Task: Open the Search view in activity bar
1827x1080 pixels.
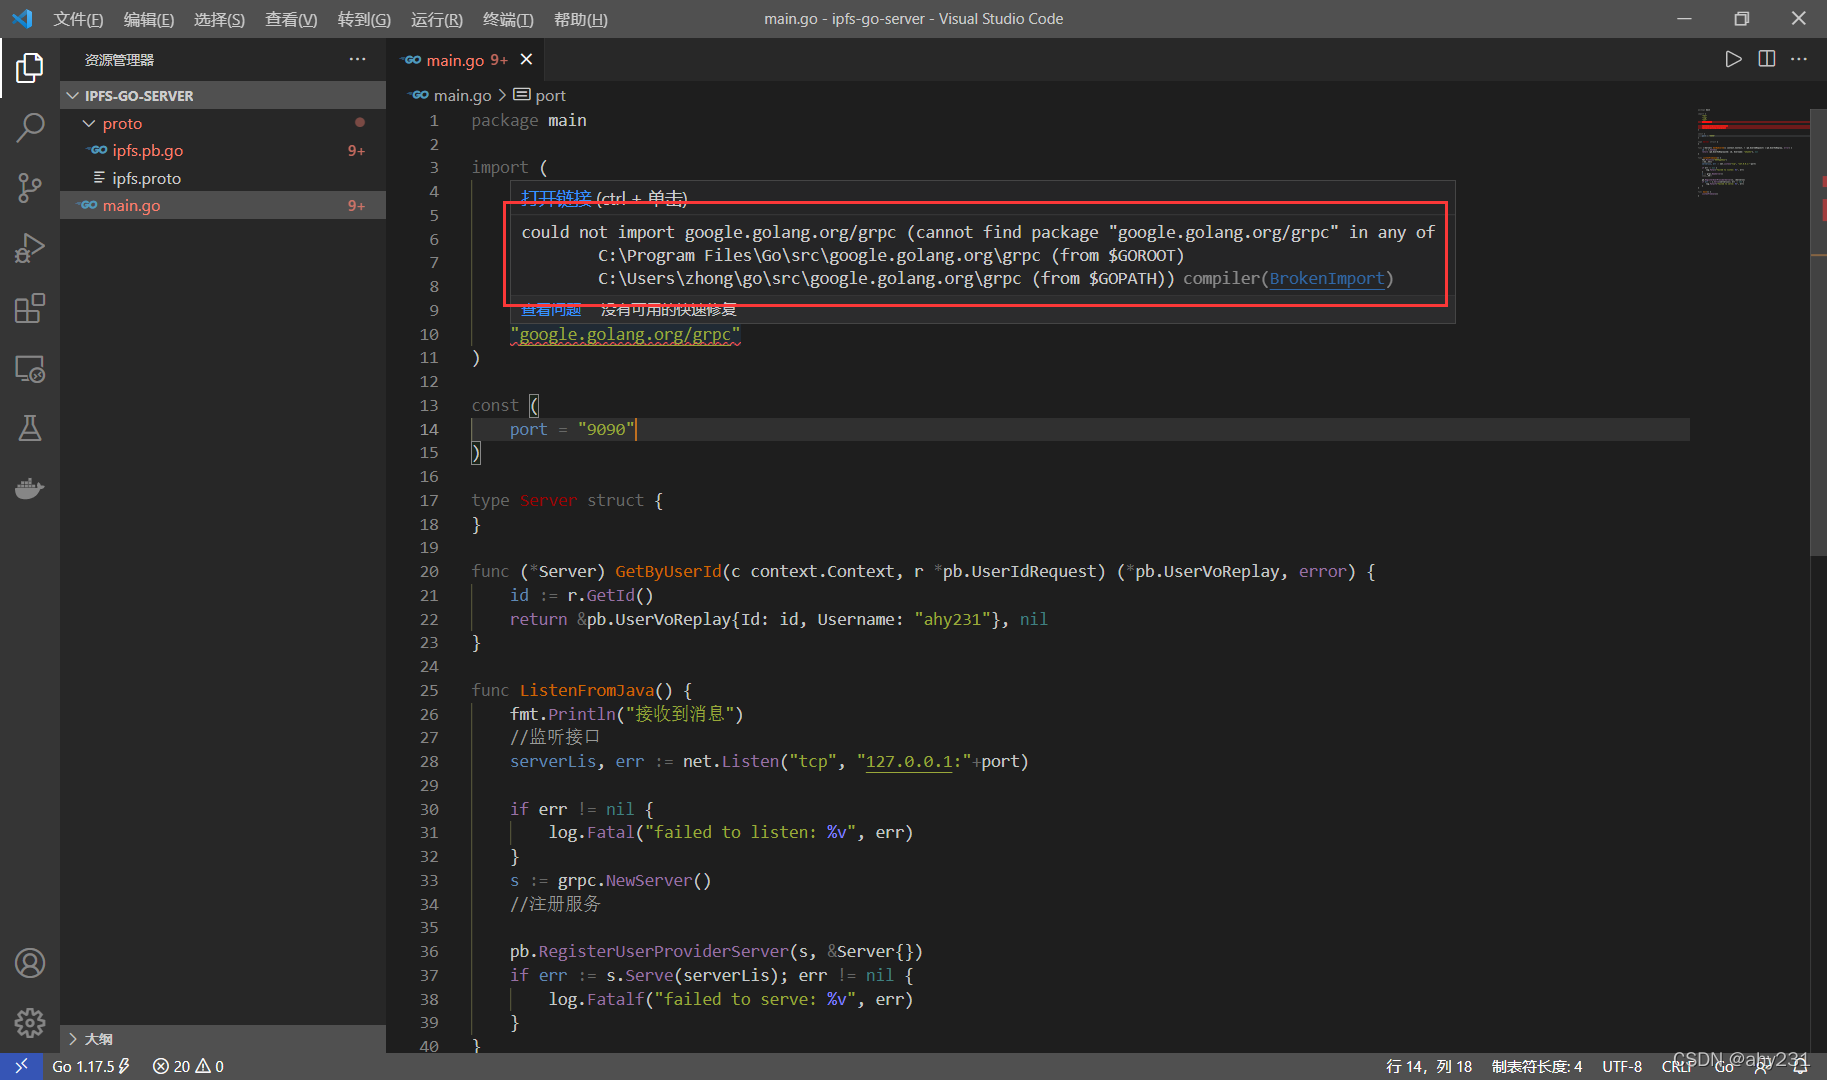Action: coord(30,128)
